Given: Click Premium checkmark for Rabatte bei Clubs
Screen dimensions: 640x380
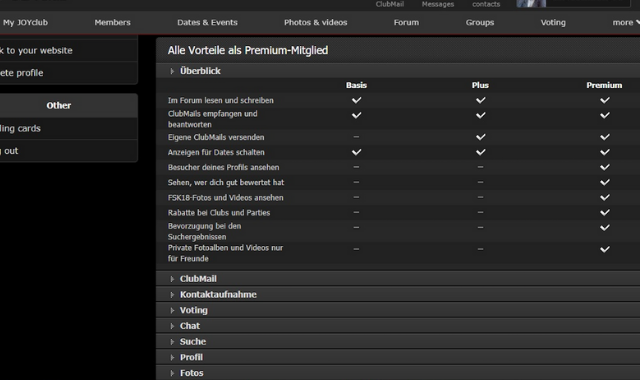Looking at the screenshot, I should (x=604, y=212).
